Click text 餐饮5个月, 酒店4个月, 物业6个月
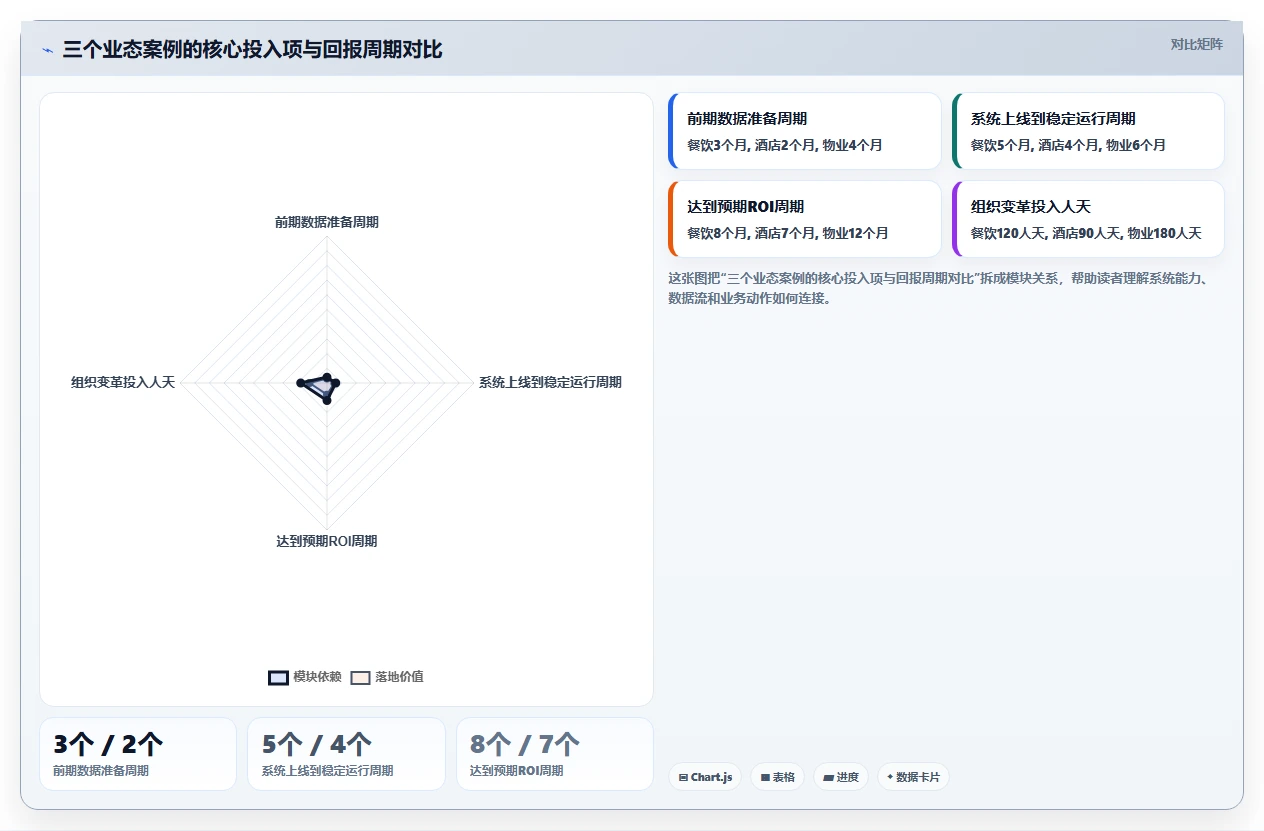The width and height of the screenshot is (1264, 831). point(1068,145)
